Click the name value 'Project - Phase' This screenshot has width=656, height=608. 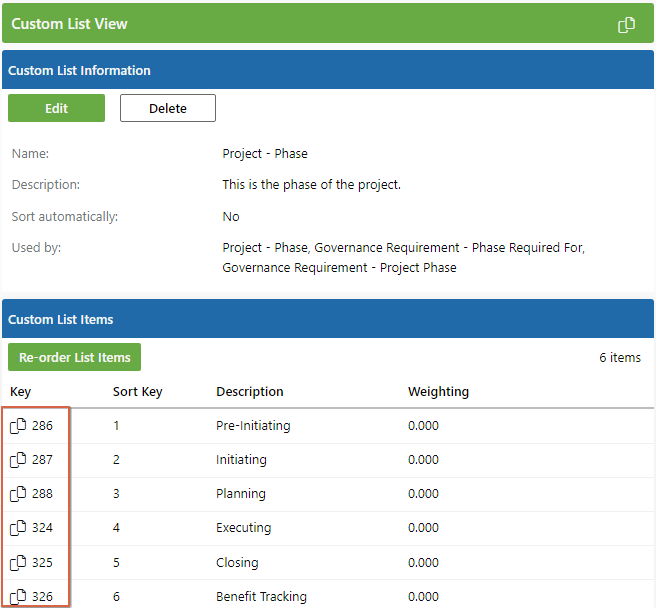click(x=265, y=154)
